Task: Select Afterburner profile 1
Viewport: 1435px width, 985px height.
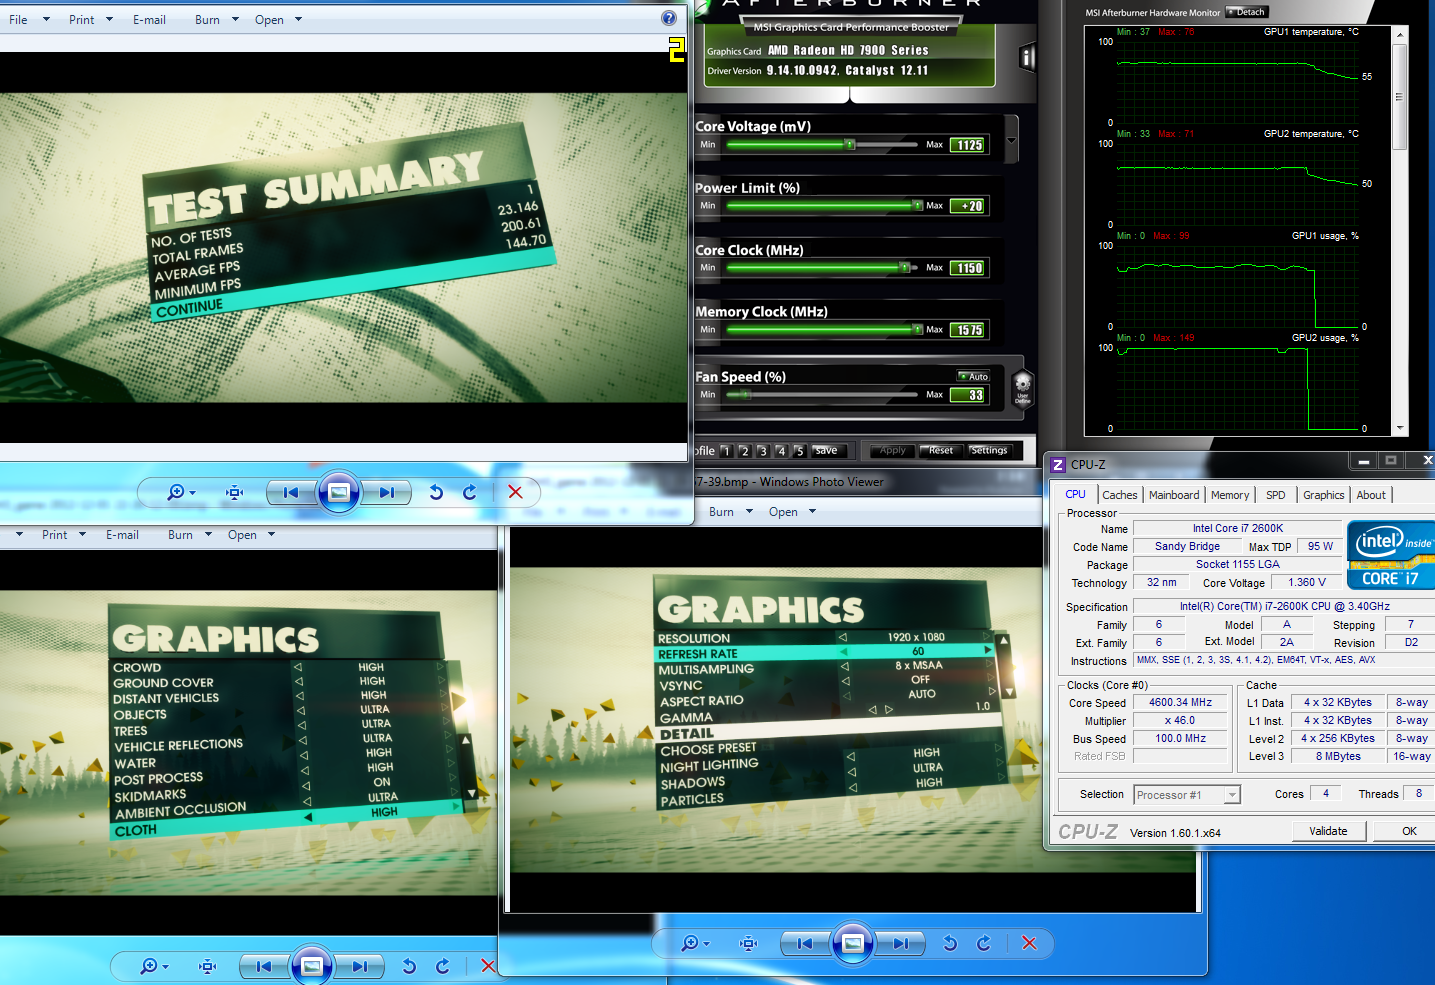Action: [x=726, y=451]
